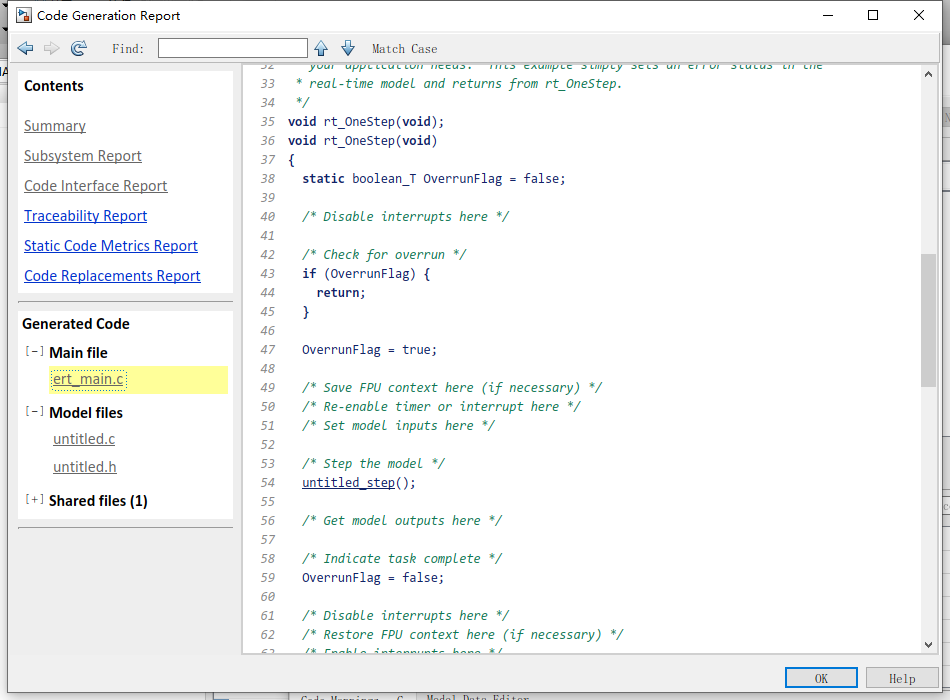
Task: Click the Back navigation arrow
Action: click(x=25, y=48)
